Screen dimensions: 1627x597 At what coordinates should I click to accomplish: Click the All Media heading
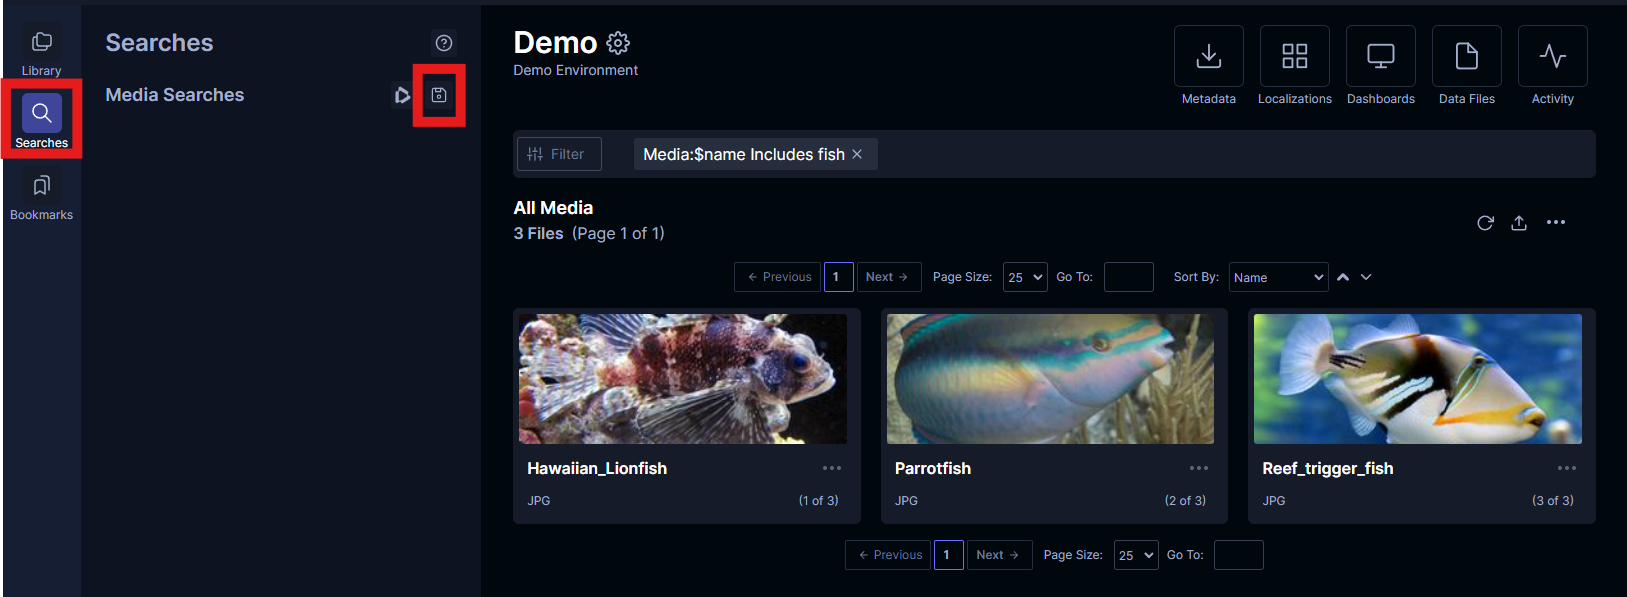pos(553,208)
